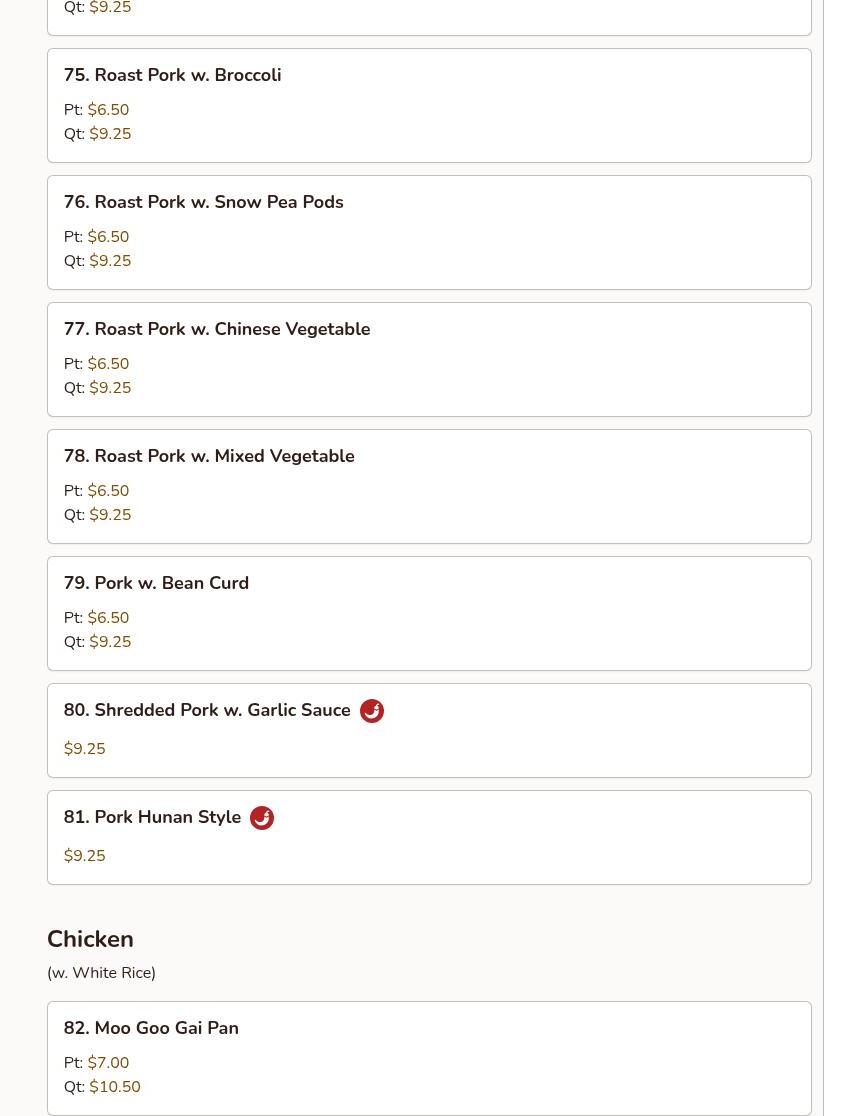Pick quart price for Roast Pork Mixed Vegetable
The width and height of the screenshot is (844, 1116).
(110, 515)
